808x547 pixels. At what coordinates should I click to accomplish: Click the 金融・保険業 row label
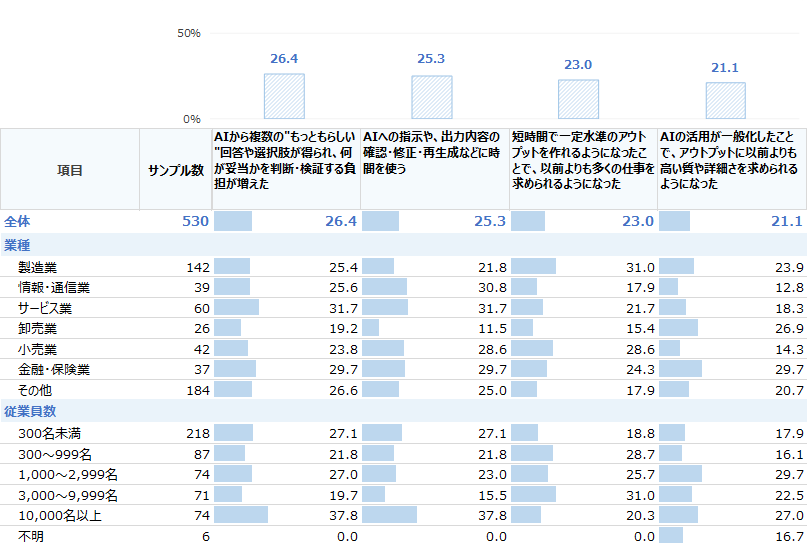[54, 369]
